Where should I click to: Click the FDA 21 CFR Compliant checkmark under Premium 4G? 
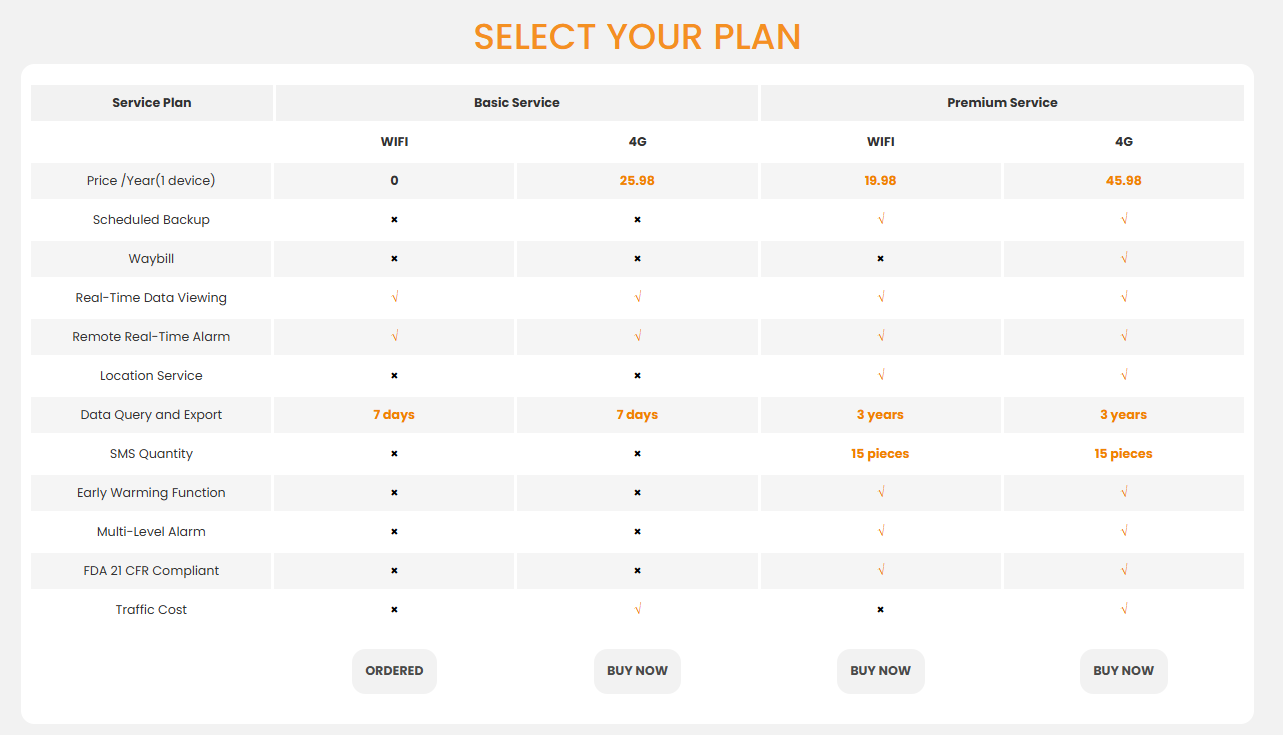pos(1124,570)
